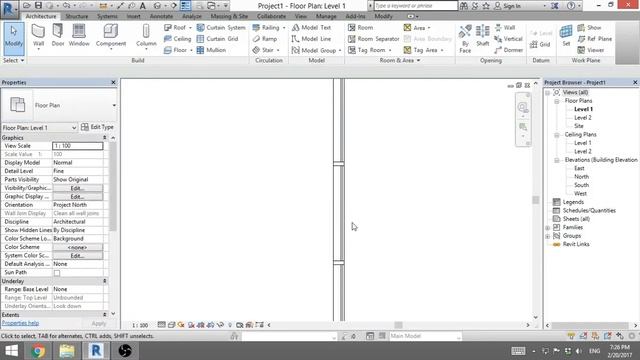Click the View Scale value field
Viewport: 640px width, 360px height.
tap(78, 146)
